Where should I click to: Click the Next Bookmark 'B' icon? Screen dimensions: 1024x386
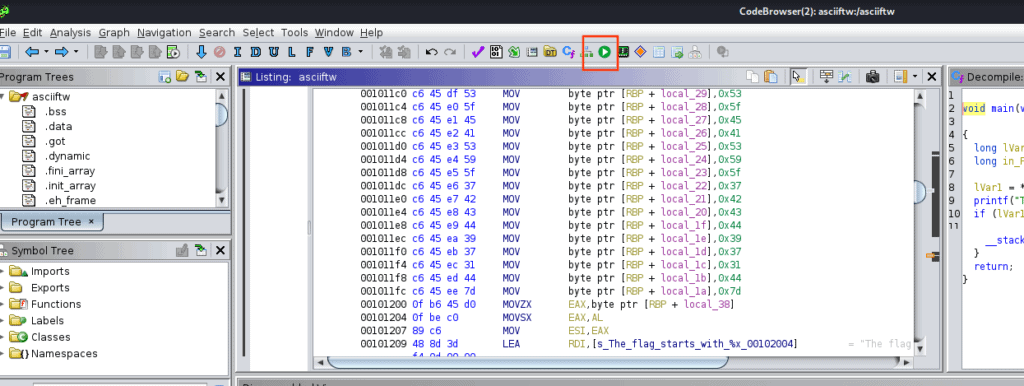coord(345,52)
